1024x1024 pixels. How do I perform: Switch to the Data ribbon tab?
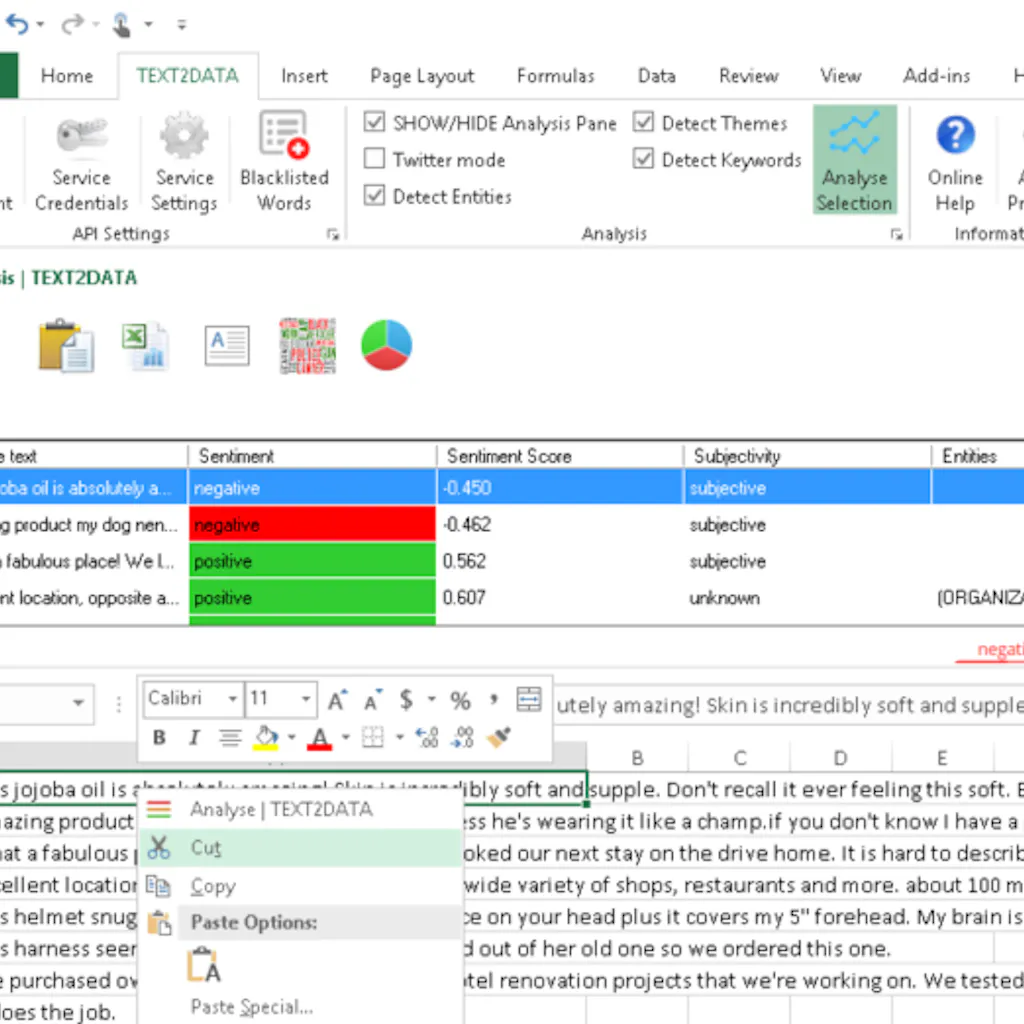tap(656, 75)
